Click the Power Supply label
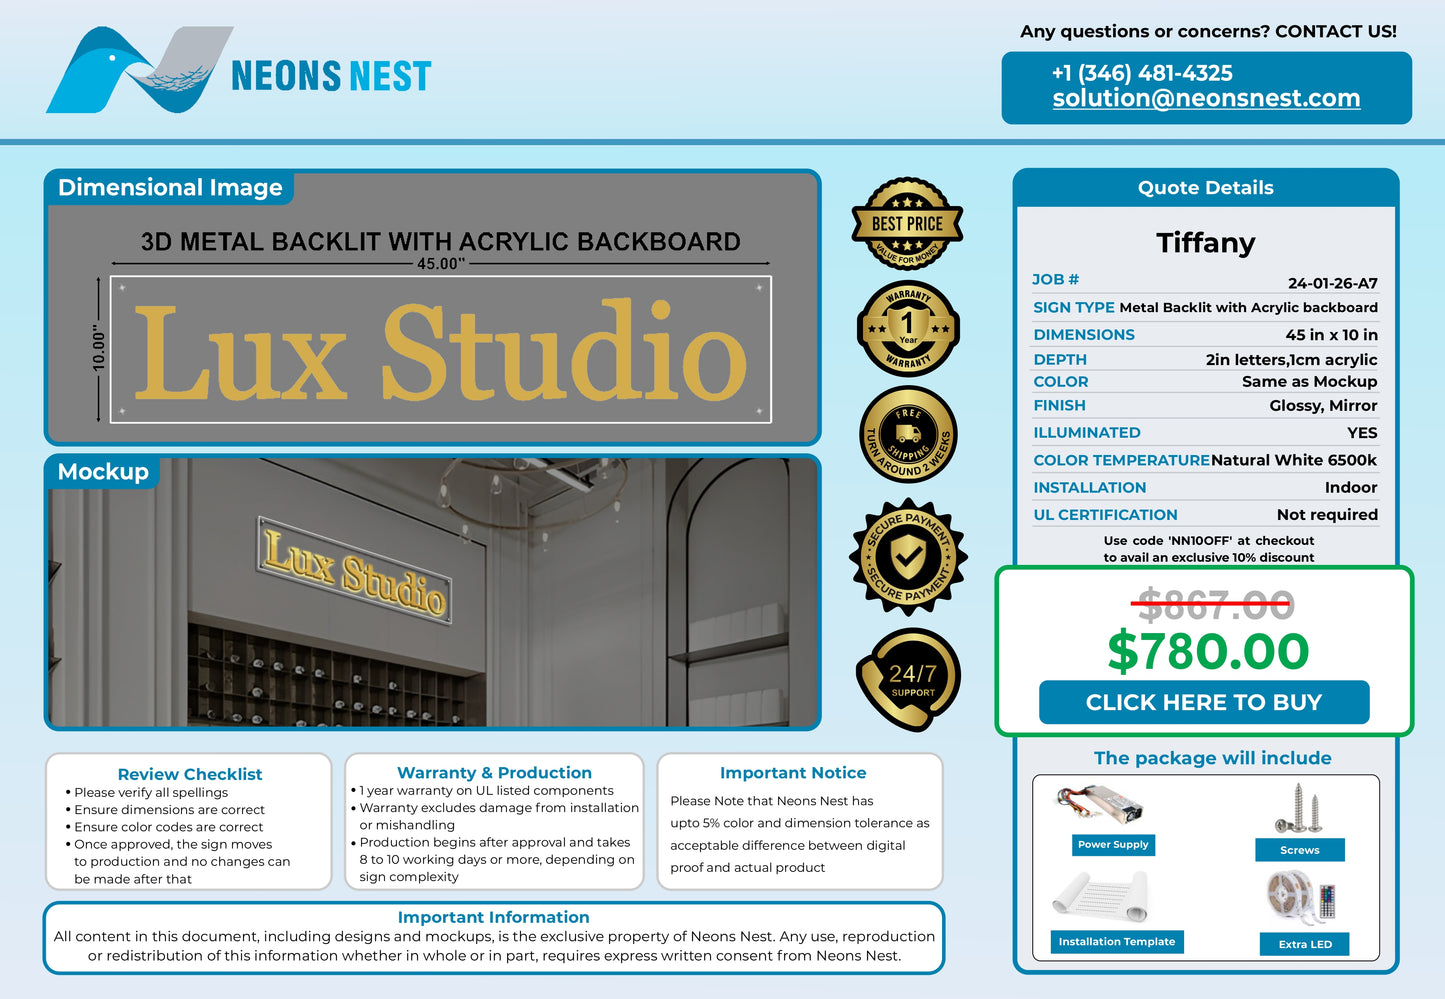 1113,845
